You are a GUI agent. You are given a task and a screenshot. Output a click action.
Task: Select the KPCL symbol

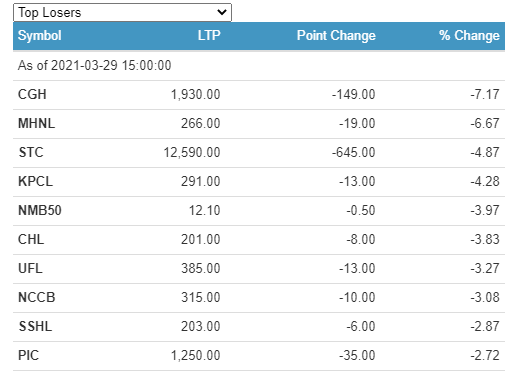(x=35, y=181)
